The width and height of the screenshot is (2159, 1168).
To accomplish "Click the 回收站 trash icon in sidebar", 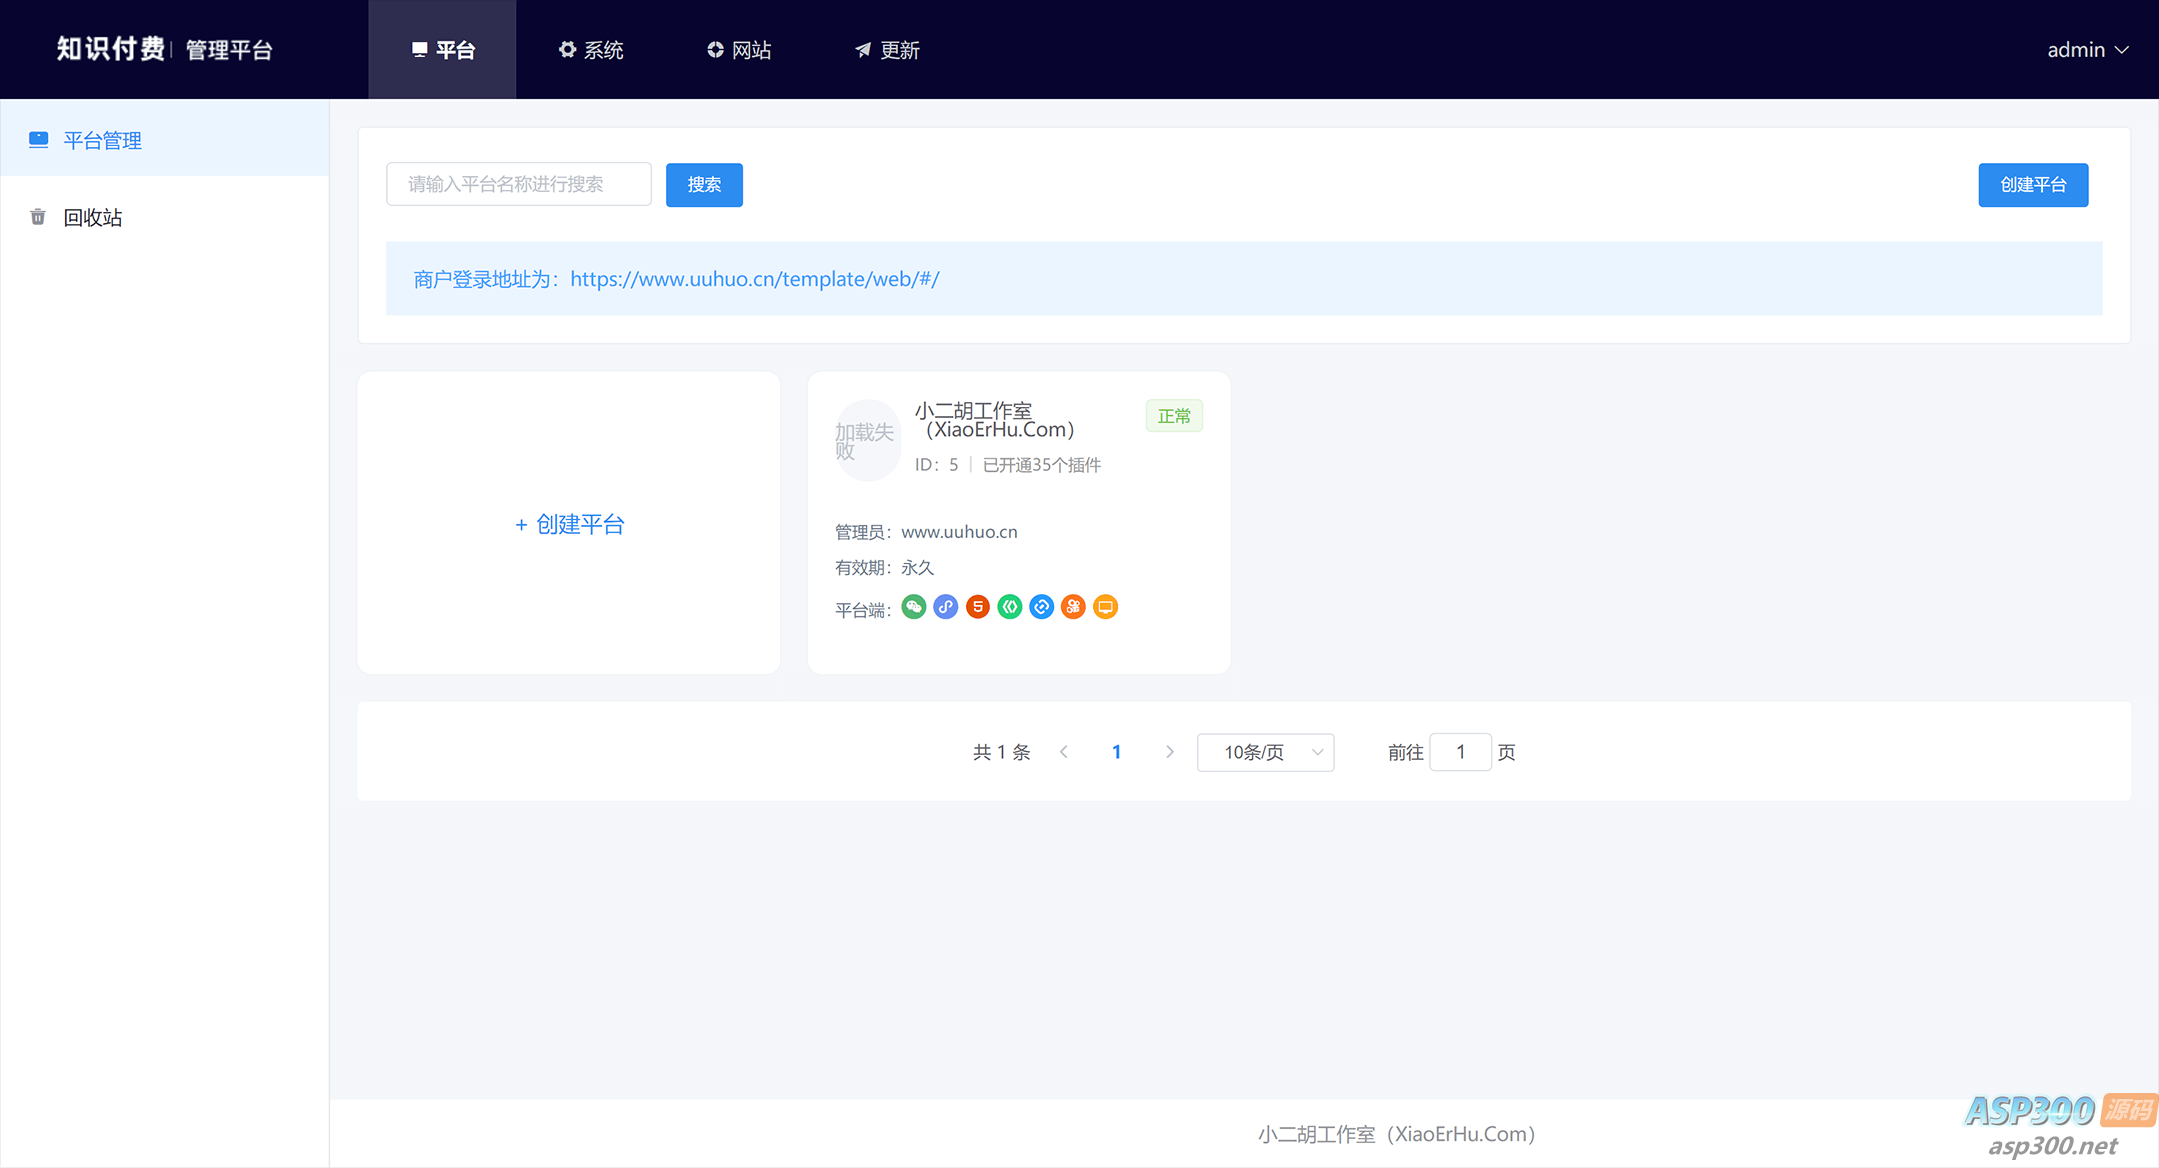I will tap(38, 217).
